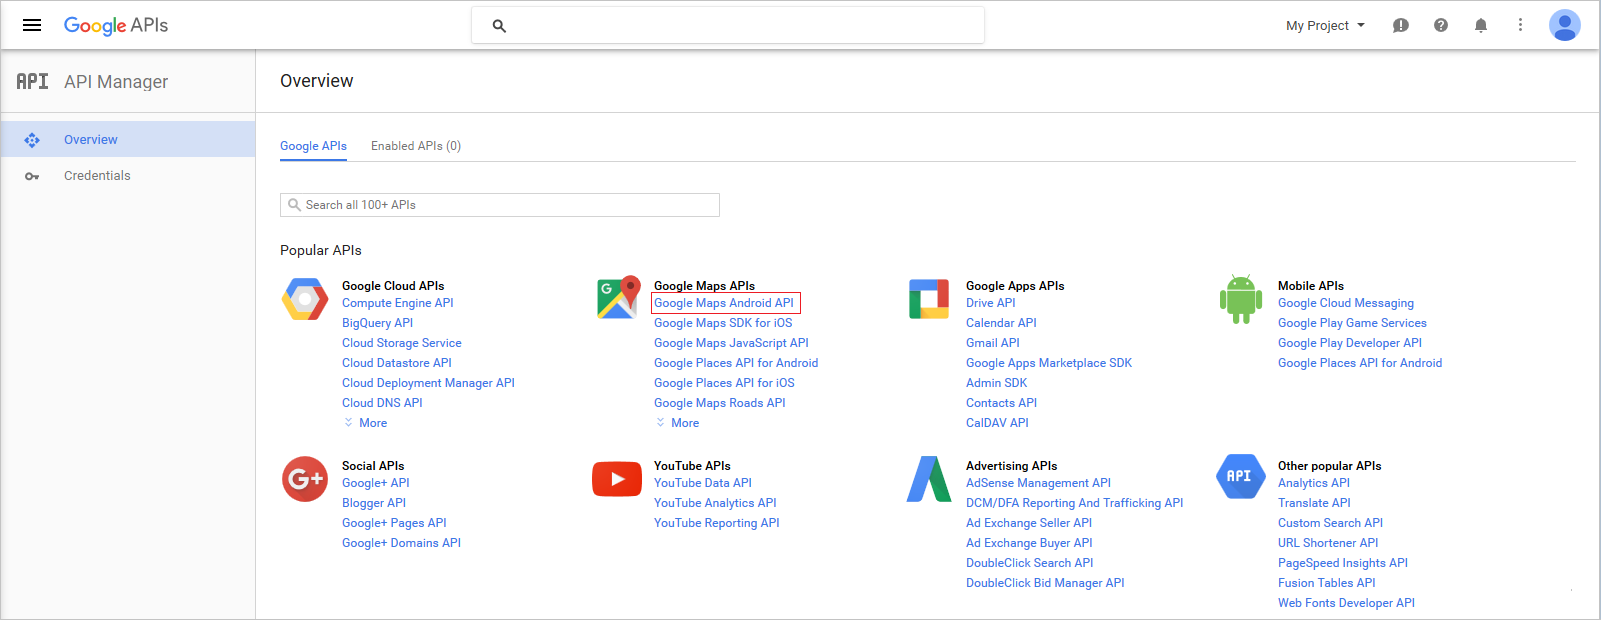Click the Google APIs logo

pos(116,25)
